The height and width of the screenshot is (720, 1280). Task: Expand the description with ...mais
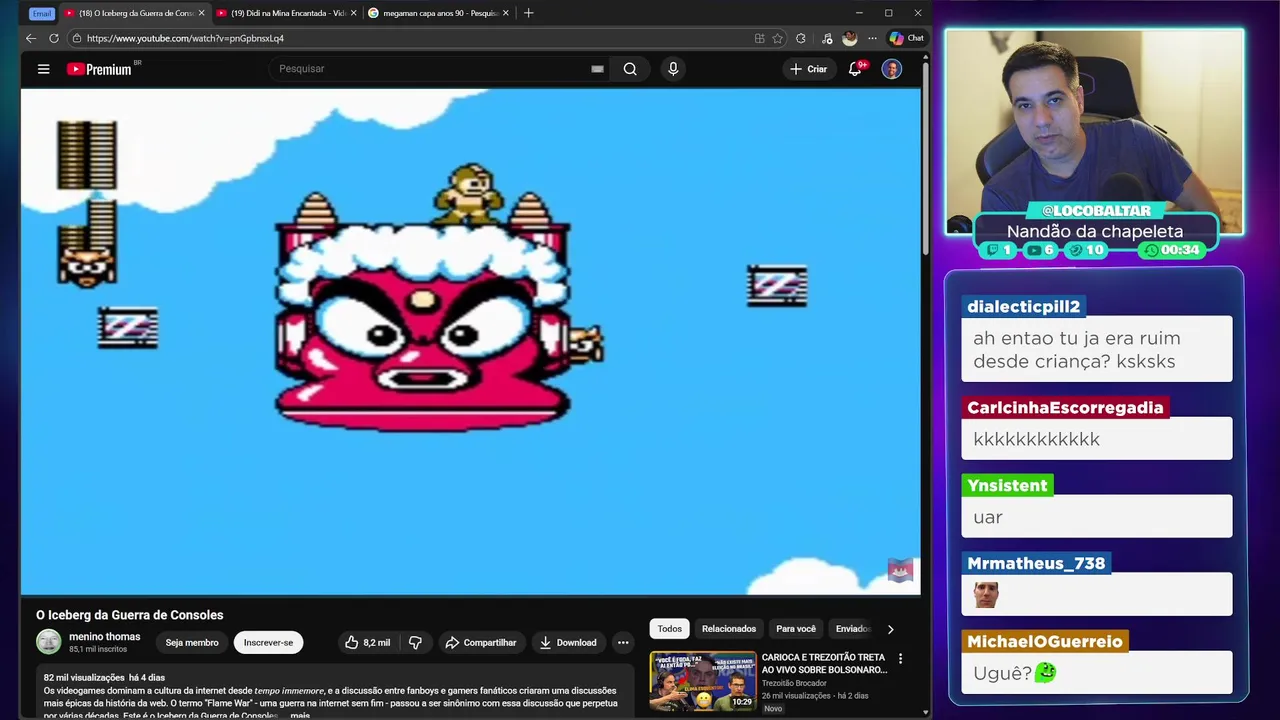(300, 715)
